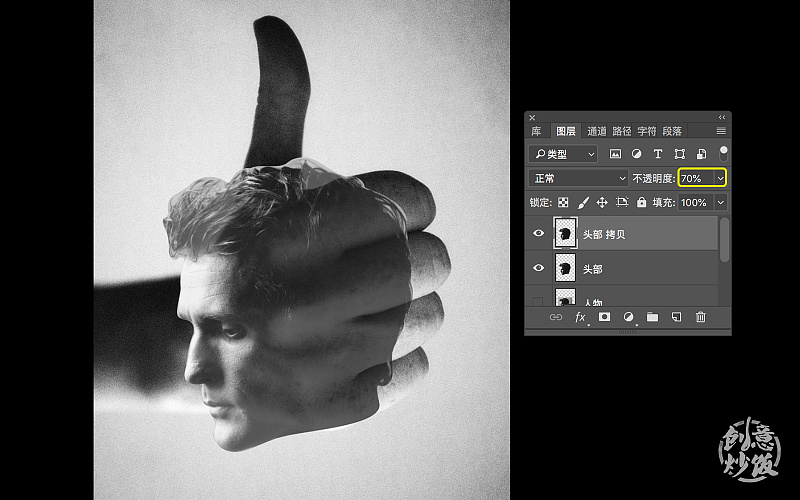Open the layers panel menu
Viewport: 800px width, 500px height.
pyautogui.click(x=721, y=131)
